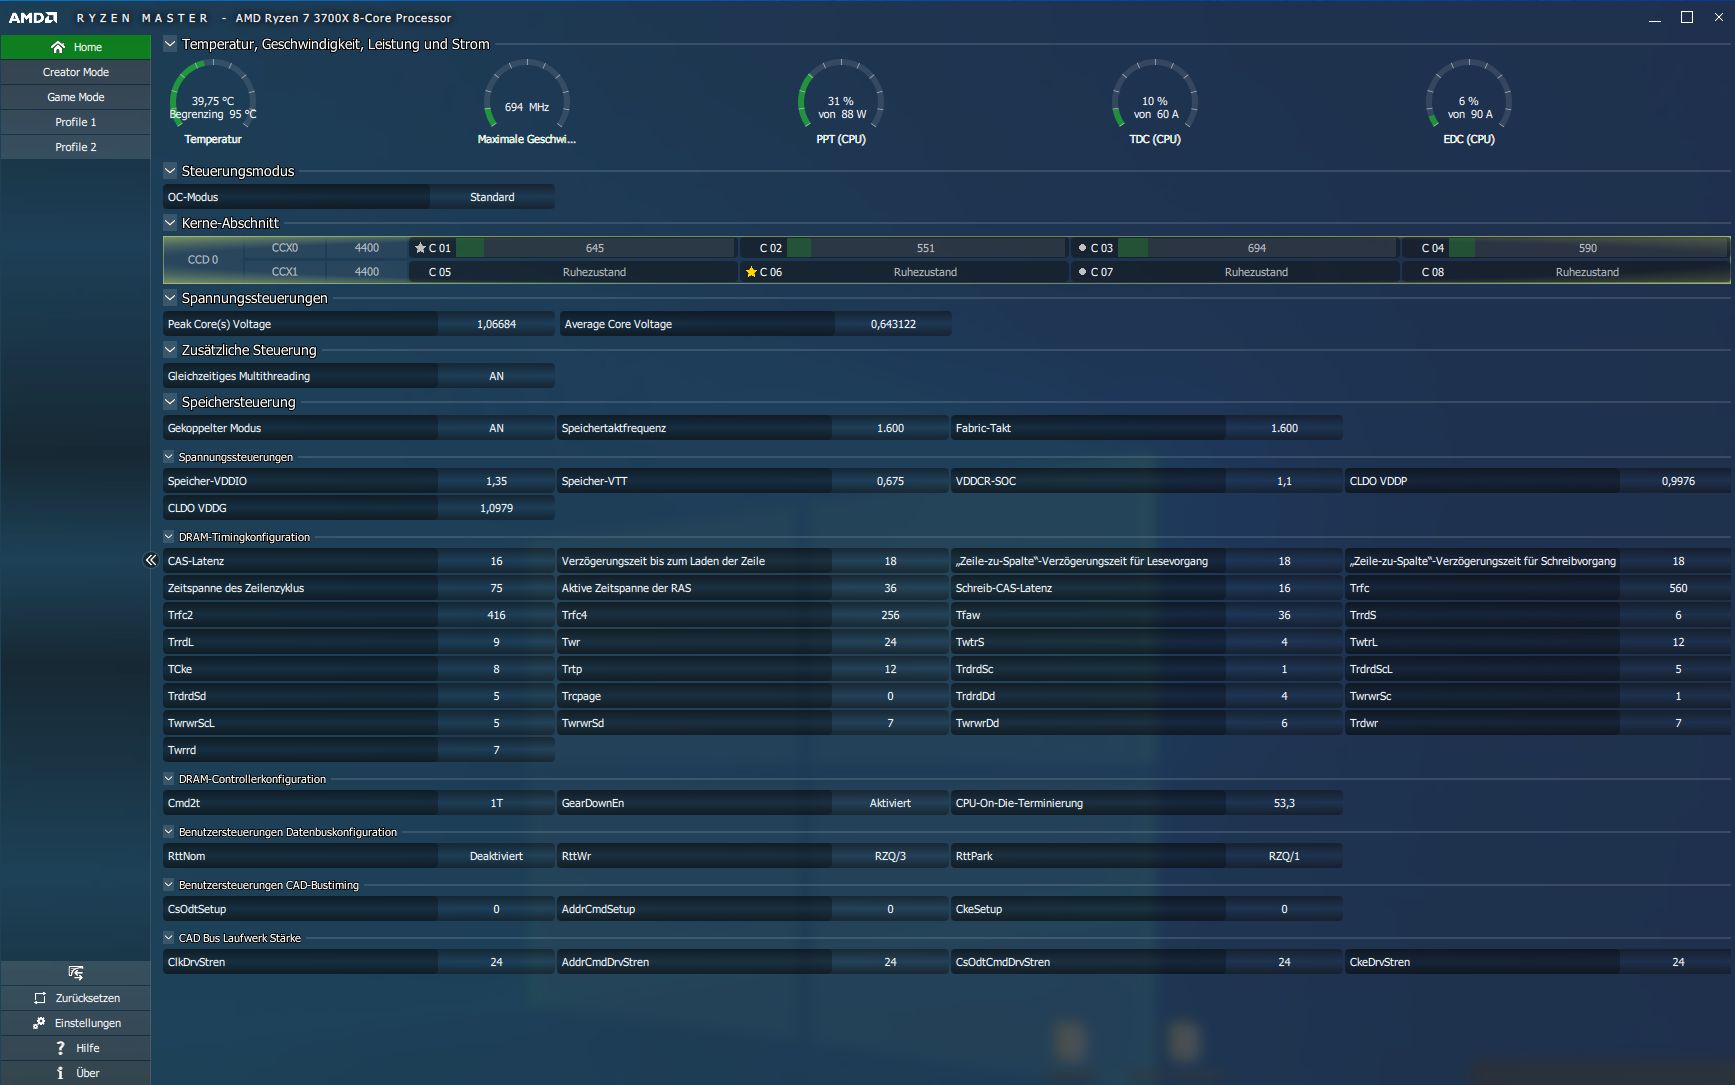The height and width of the screenshot is (1085, 1735).
Task: Click the dot marker beside core C 07
Action: point(1082,272)
